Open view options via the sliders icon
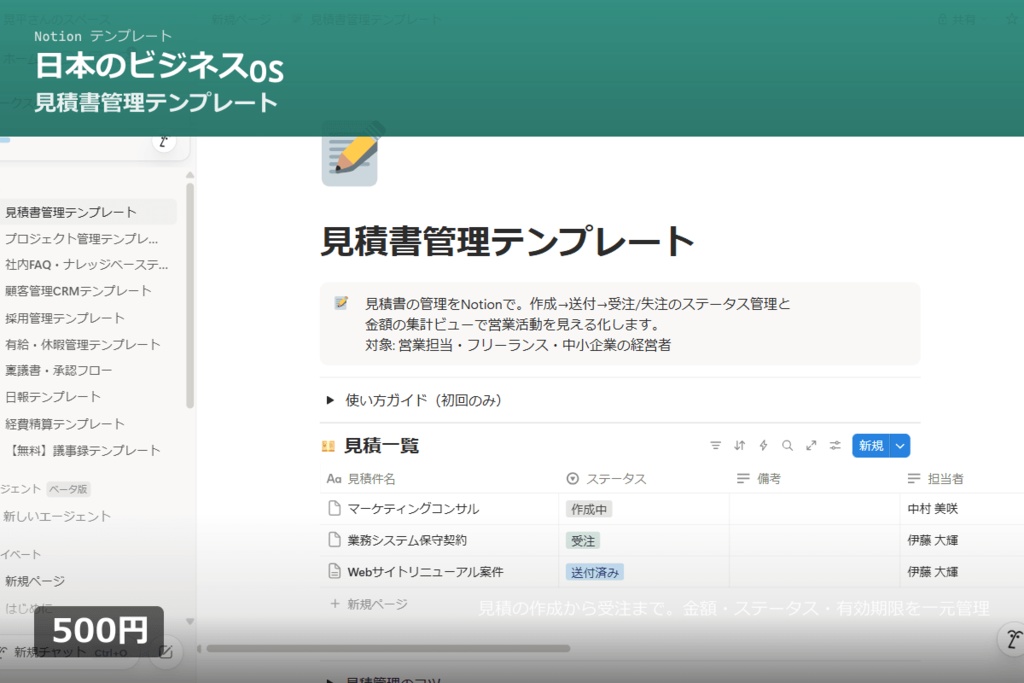This screenshot has width=1024, height=683. [835, 445]
